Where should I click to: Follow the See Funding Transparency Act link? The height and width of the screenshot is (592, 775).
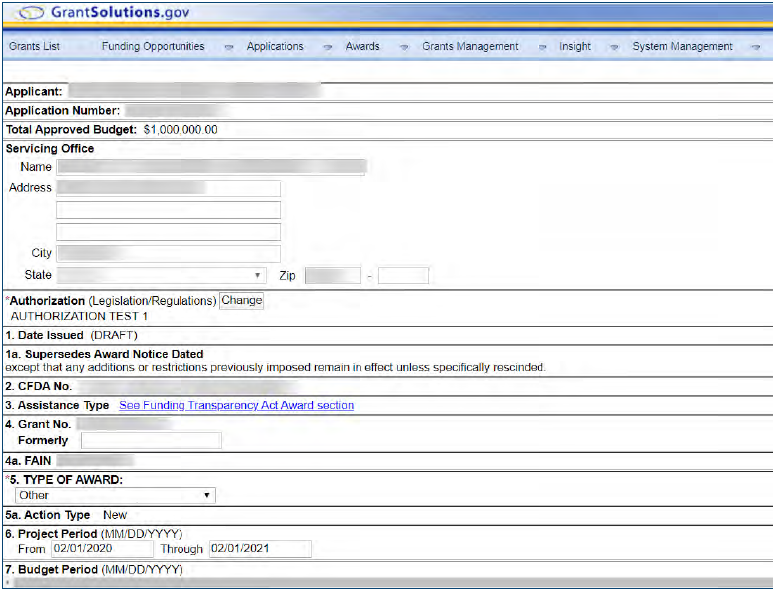pos(236,405)
